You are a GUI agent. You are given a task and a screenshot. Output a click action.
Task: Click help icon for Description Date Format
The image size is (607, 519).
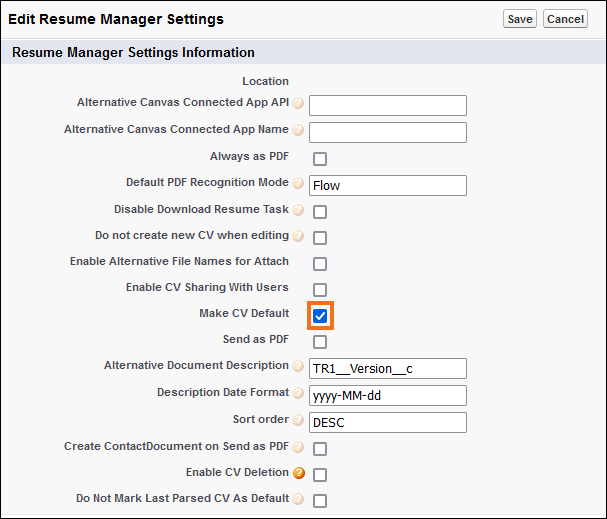tap(298, 393)
